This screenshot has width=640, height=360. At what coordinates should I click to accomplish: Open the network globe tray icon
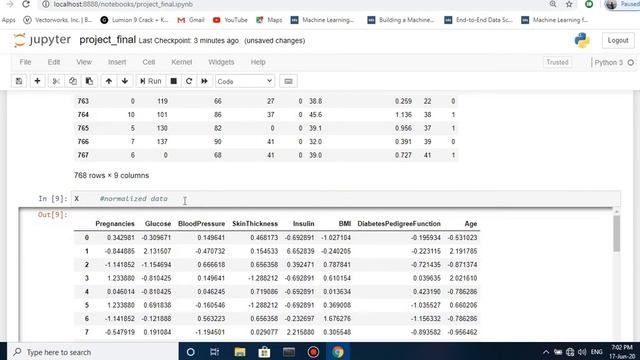tap(570, 352)
